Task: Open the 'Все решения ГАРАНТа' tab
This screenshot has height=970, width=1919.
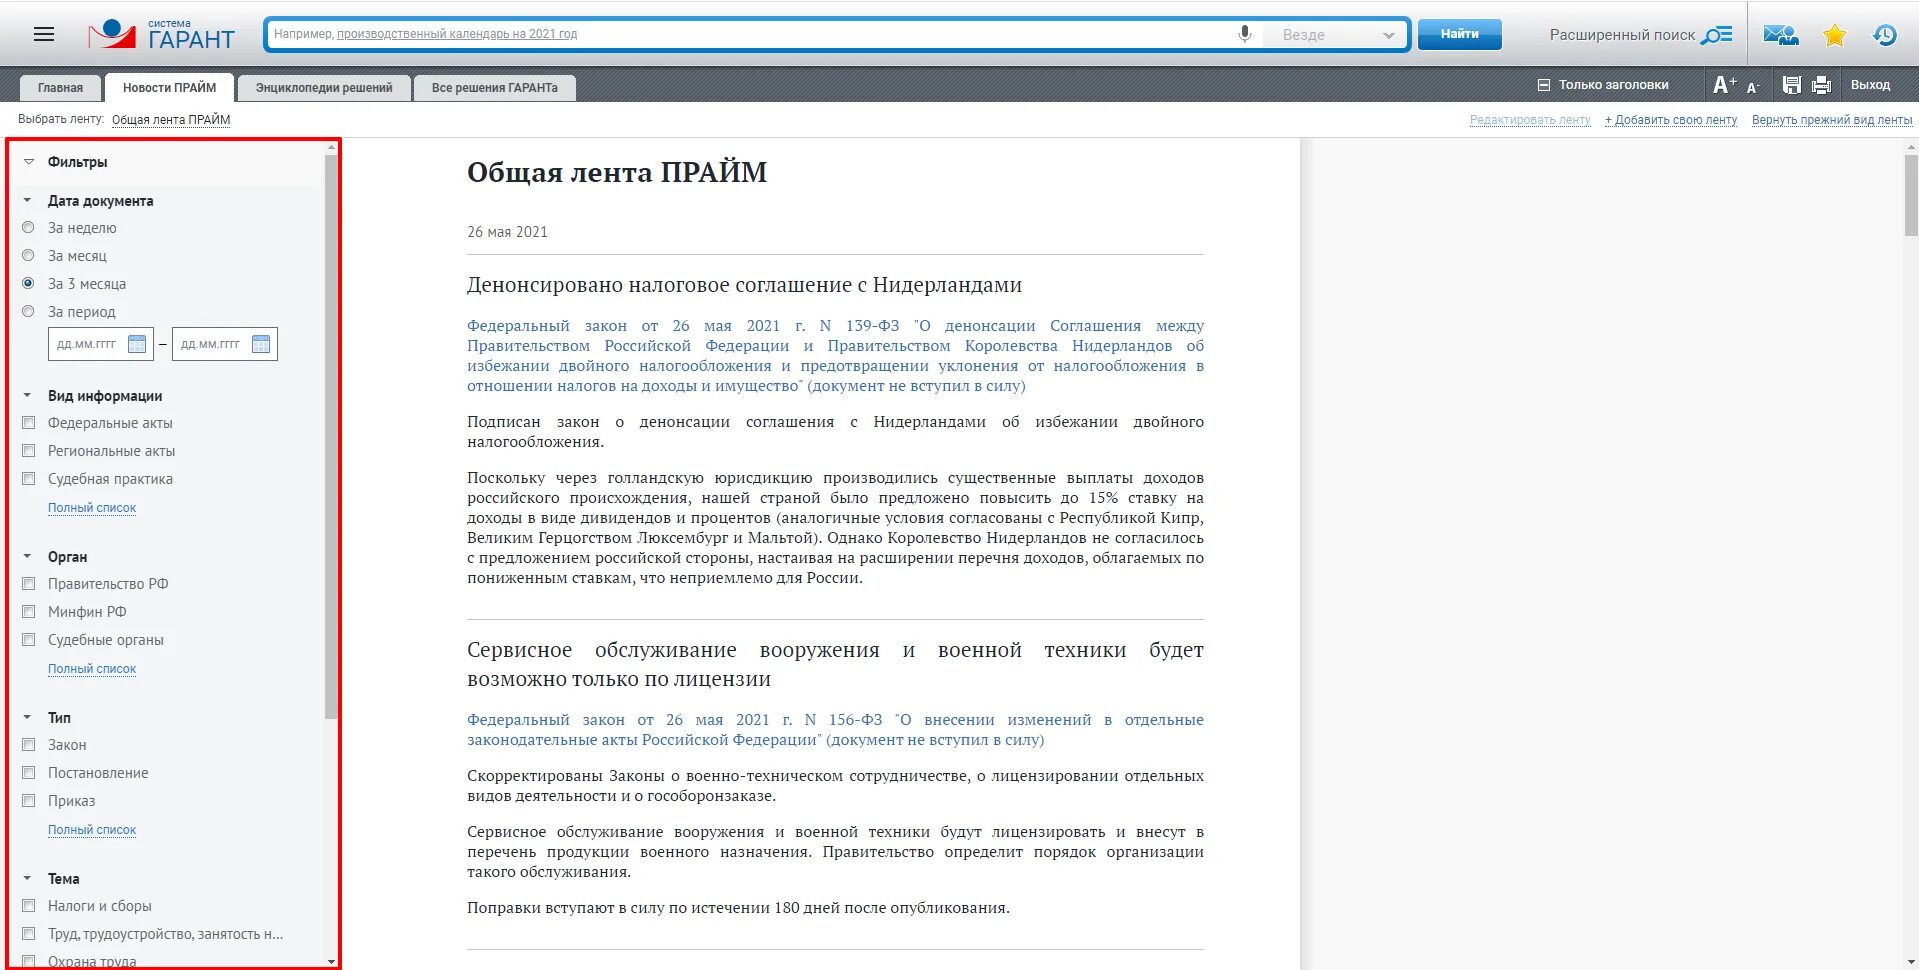Action: (x=495, y=88)
